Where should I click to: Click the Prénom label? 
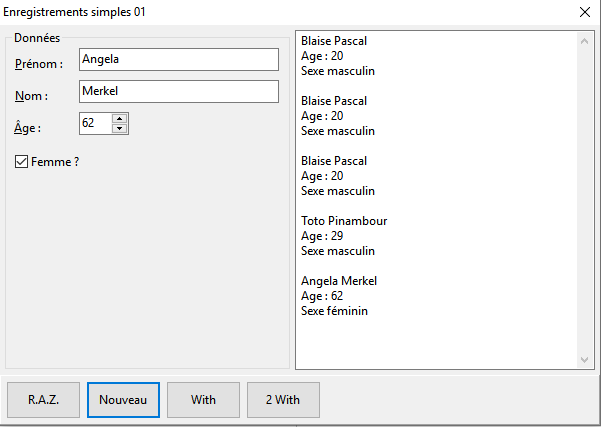[39, 64]
